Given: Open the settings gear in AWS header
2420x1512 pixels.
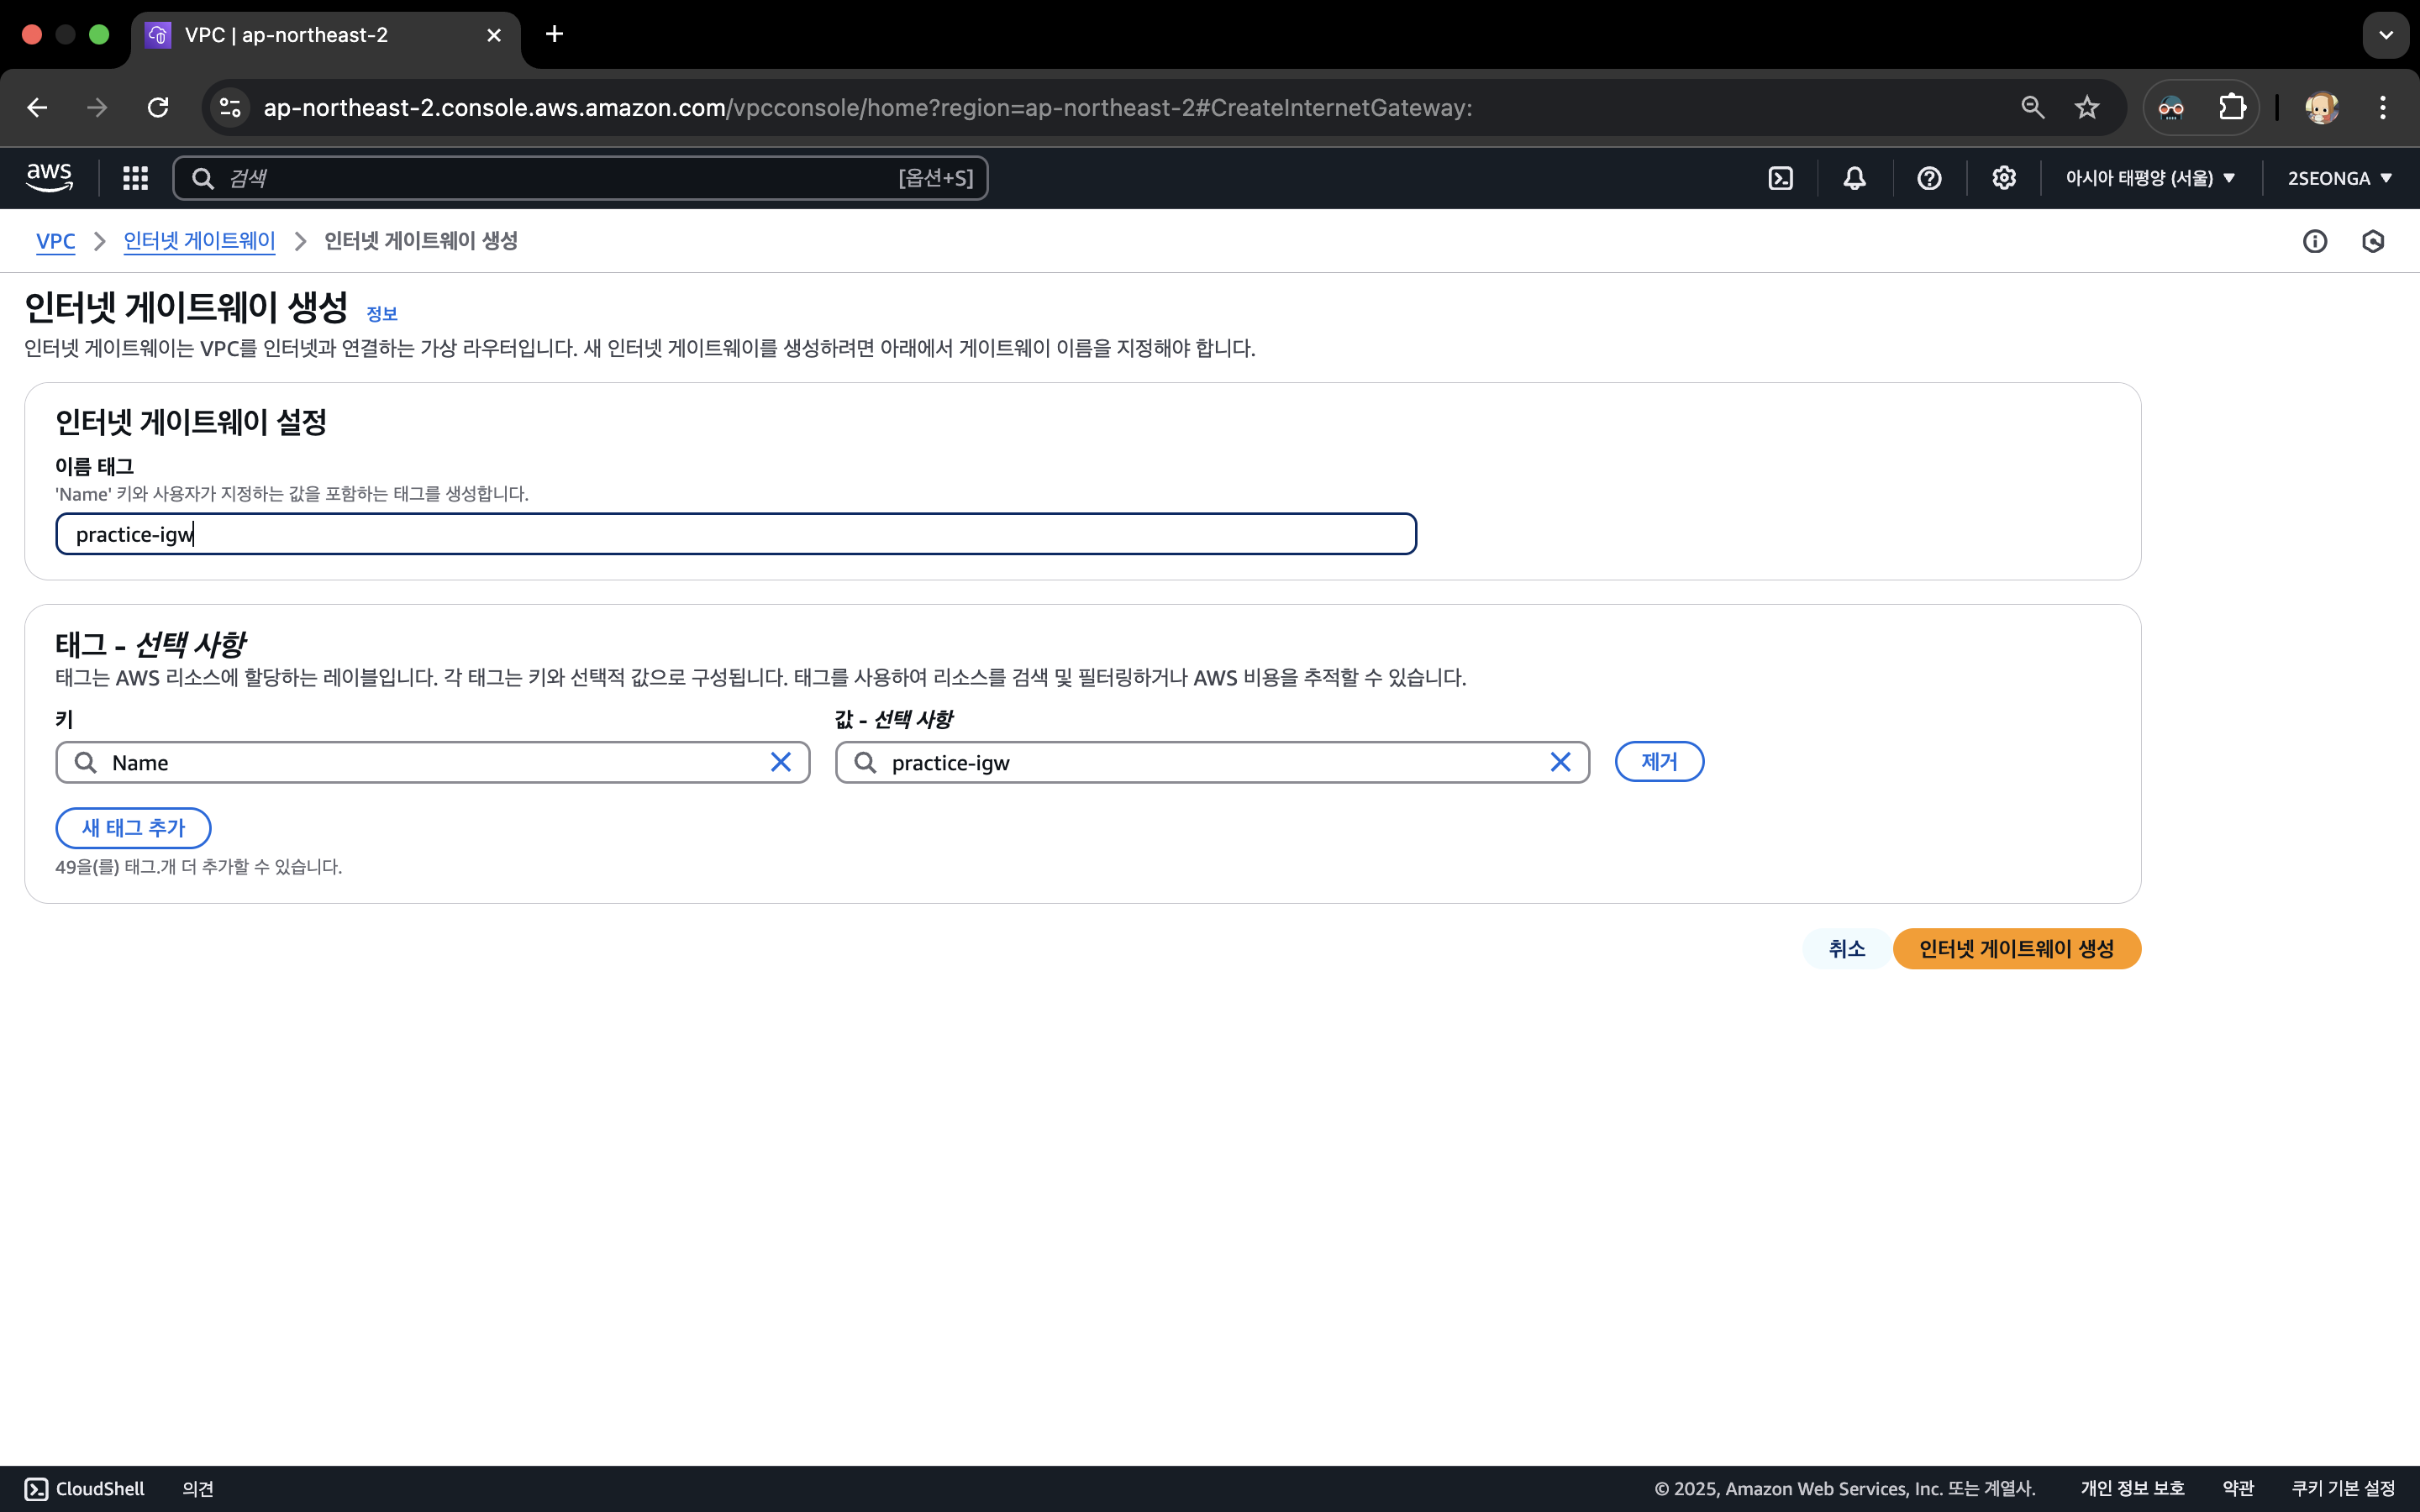Looking at the screenshot, I should click(x=2003, y=178).
